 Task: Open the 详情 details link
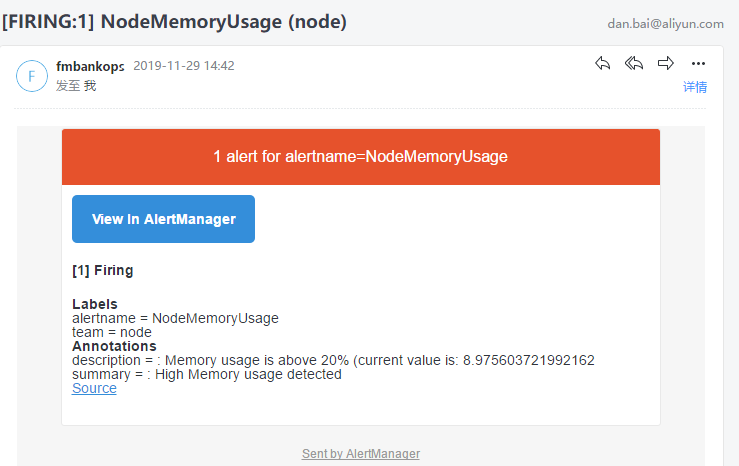tap(695, 87)
